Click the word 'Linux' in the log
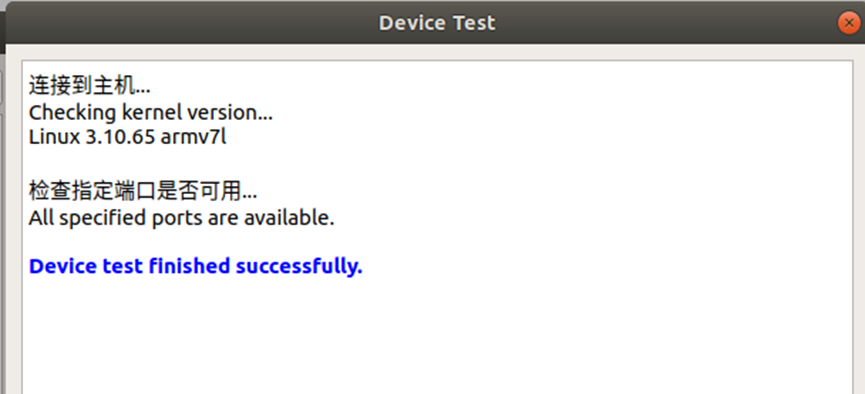This screenshot has width=865, height=394. pos(55,137)
